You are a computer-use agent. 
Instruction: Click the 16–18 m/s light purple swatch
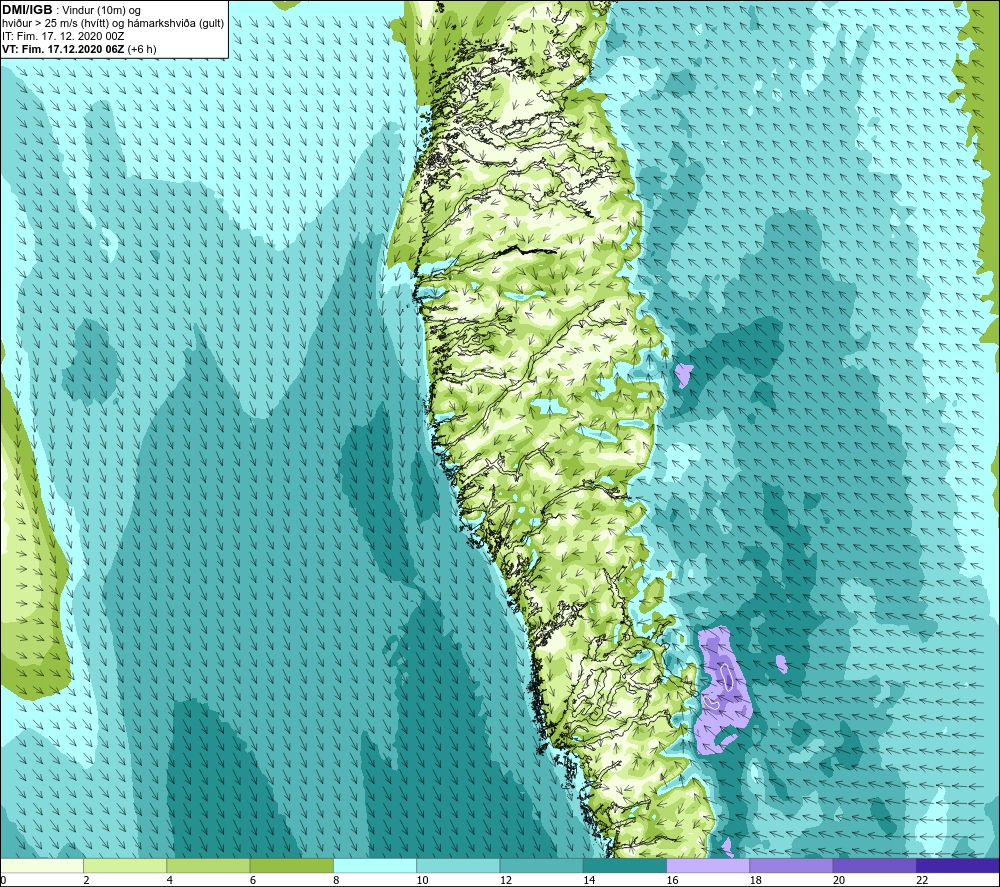708,865
